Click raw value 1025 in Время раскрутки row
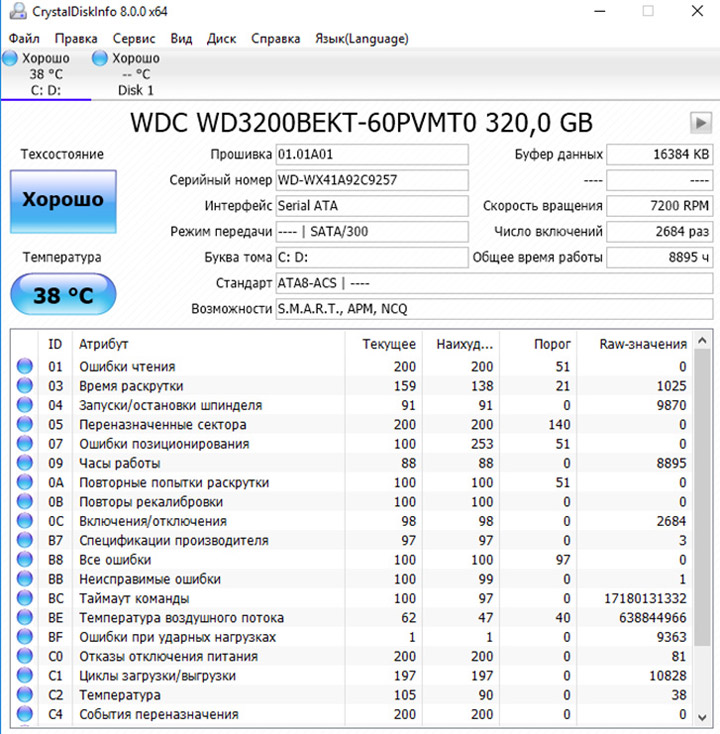Viewport: 720px width, 734px height. click(x=671, y=386)
